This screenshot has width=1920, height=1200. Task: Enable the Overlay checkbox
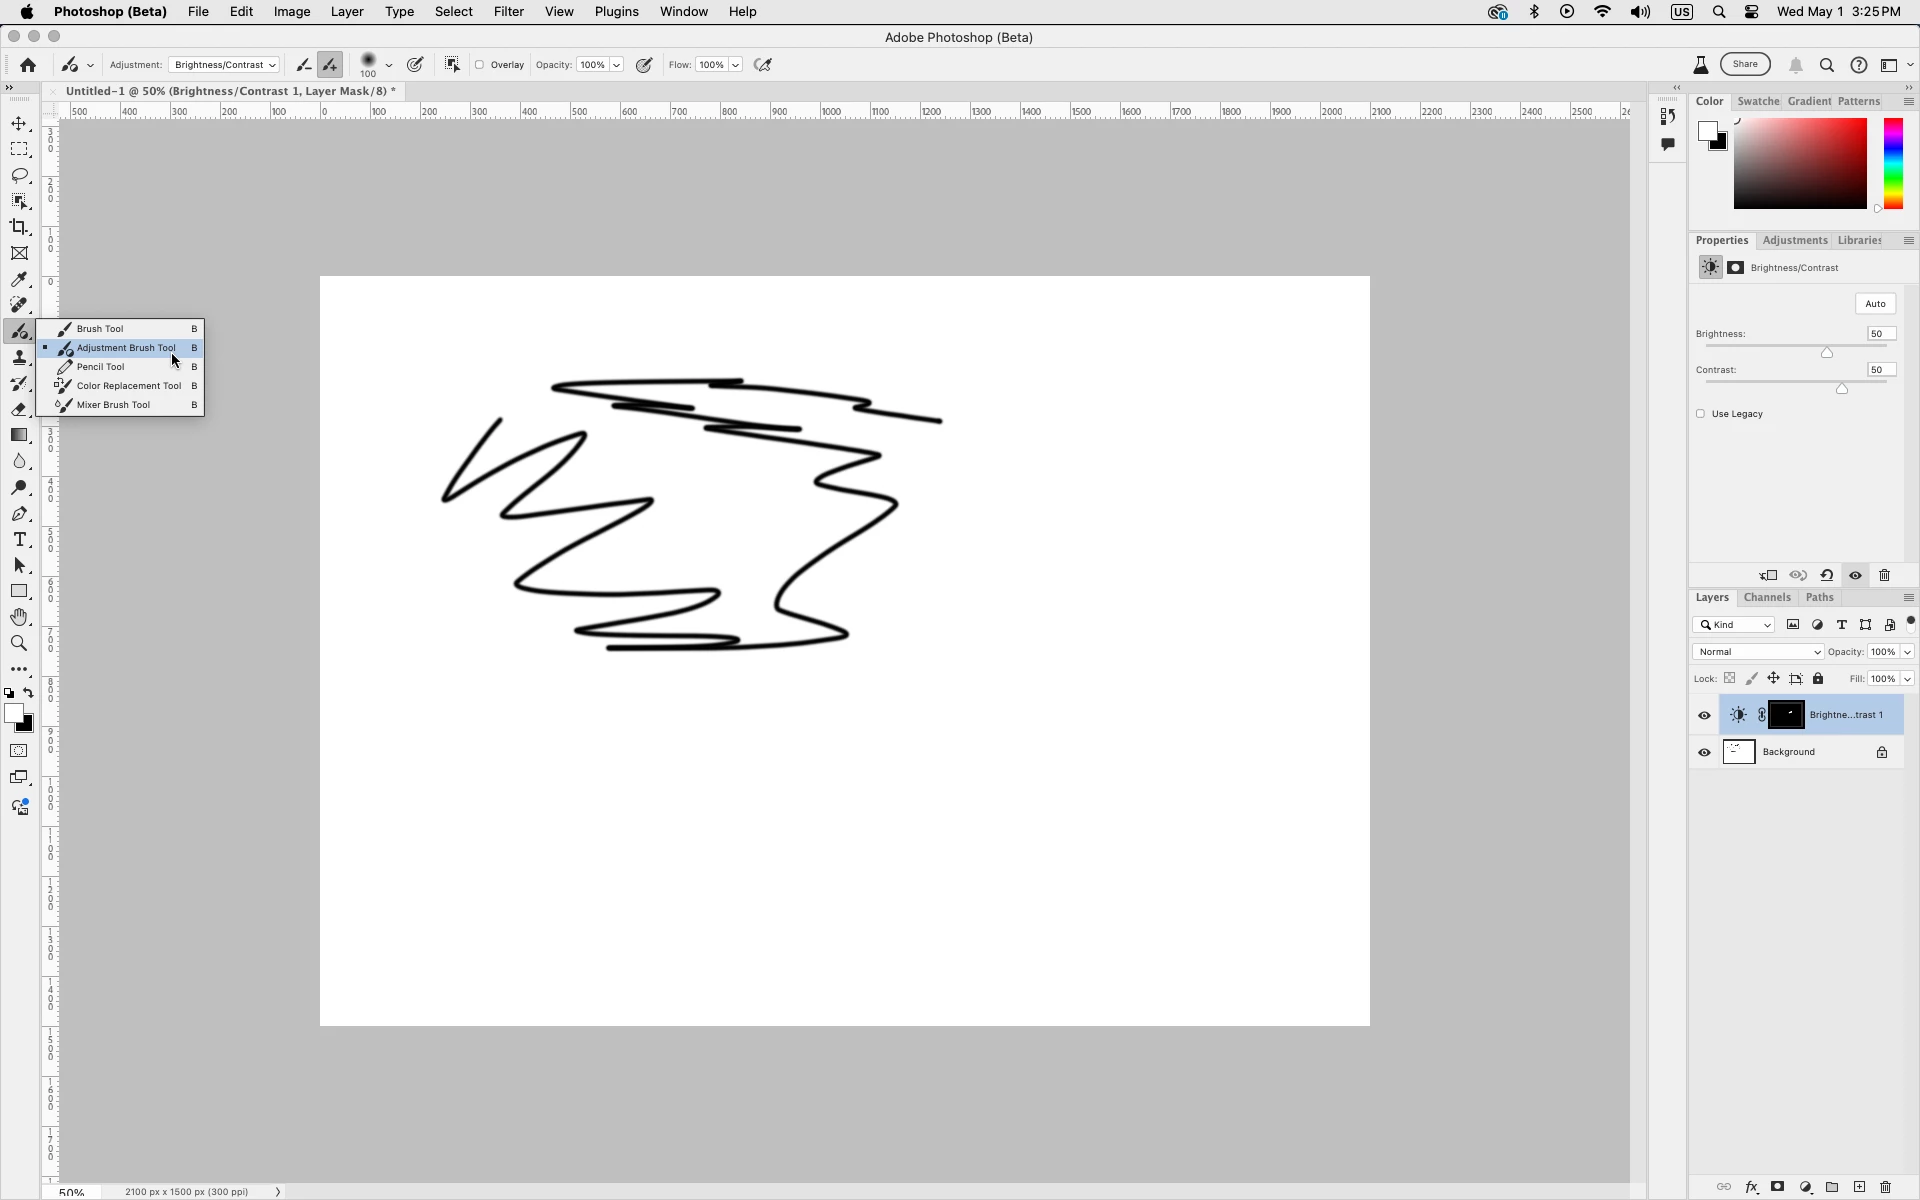click(x=480, y=65)
